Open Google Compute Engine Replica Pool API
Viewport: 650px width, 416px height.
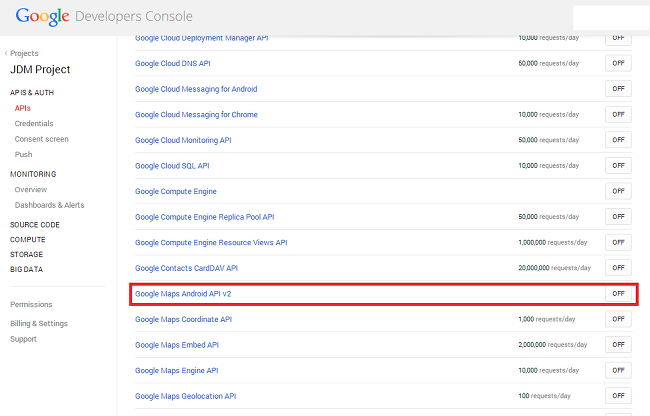(x=204, y=217)
